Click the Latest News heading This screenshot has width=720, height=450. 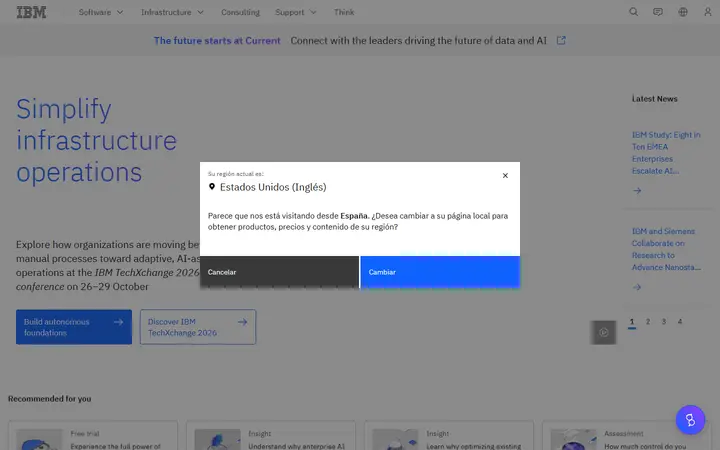(654, 99)
